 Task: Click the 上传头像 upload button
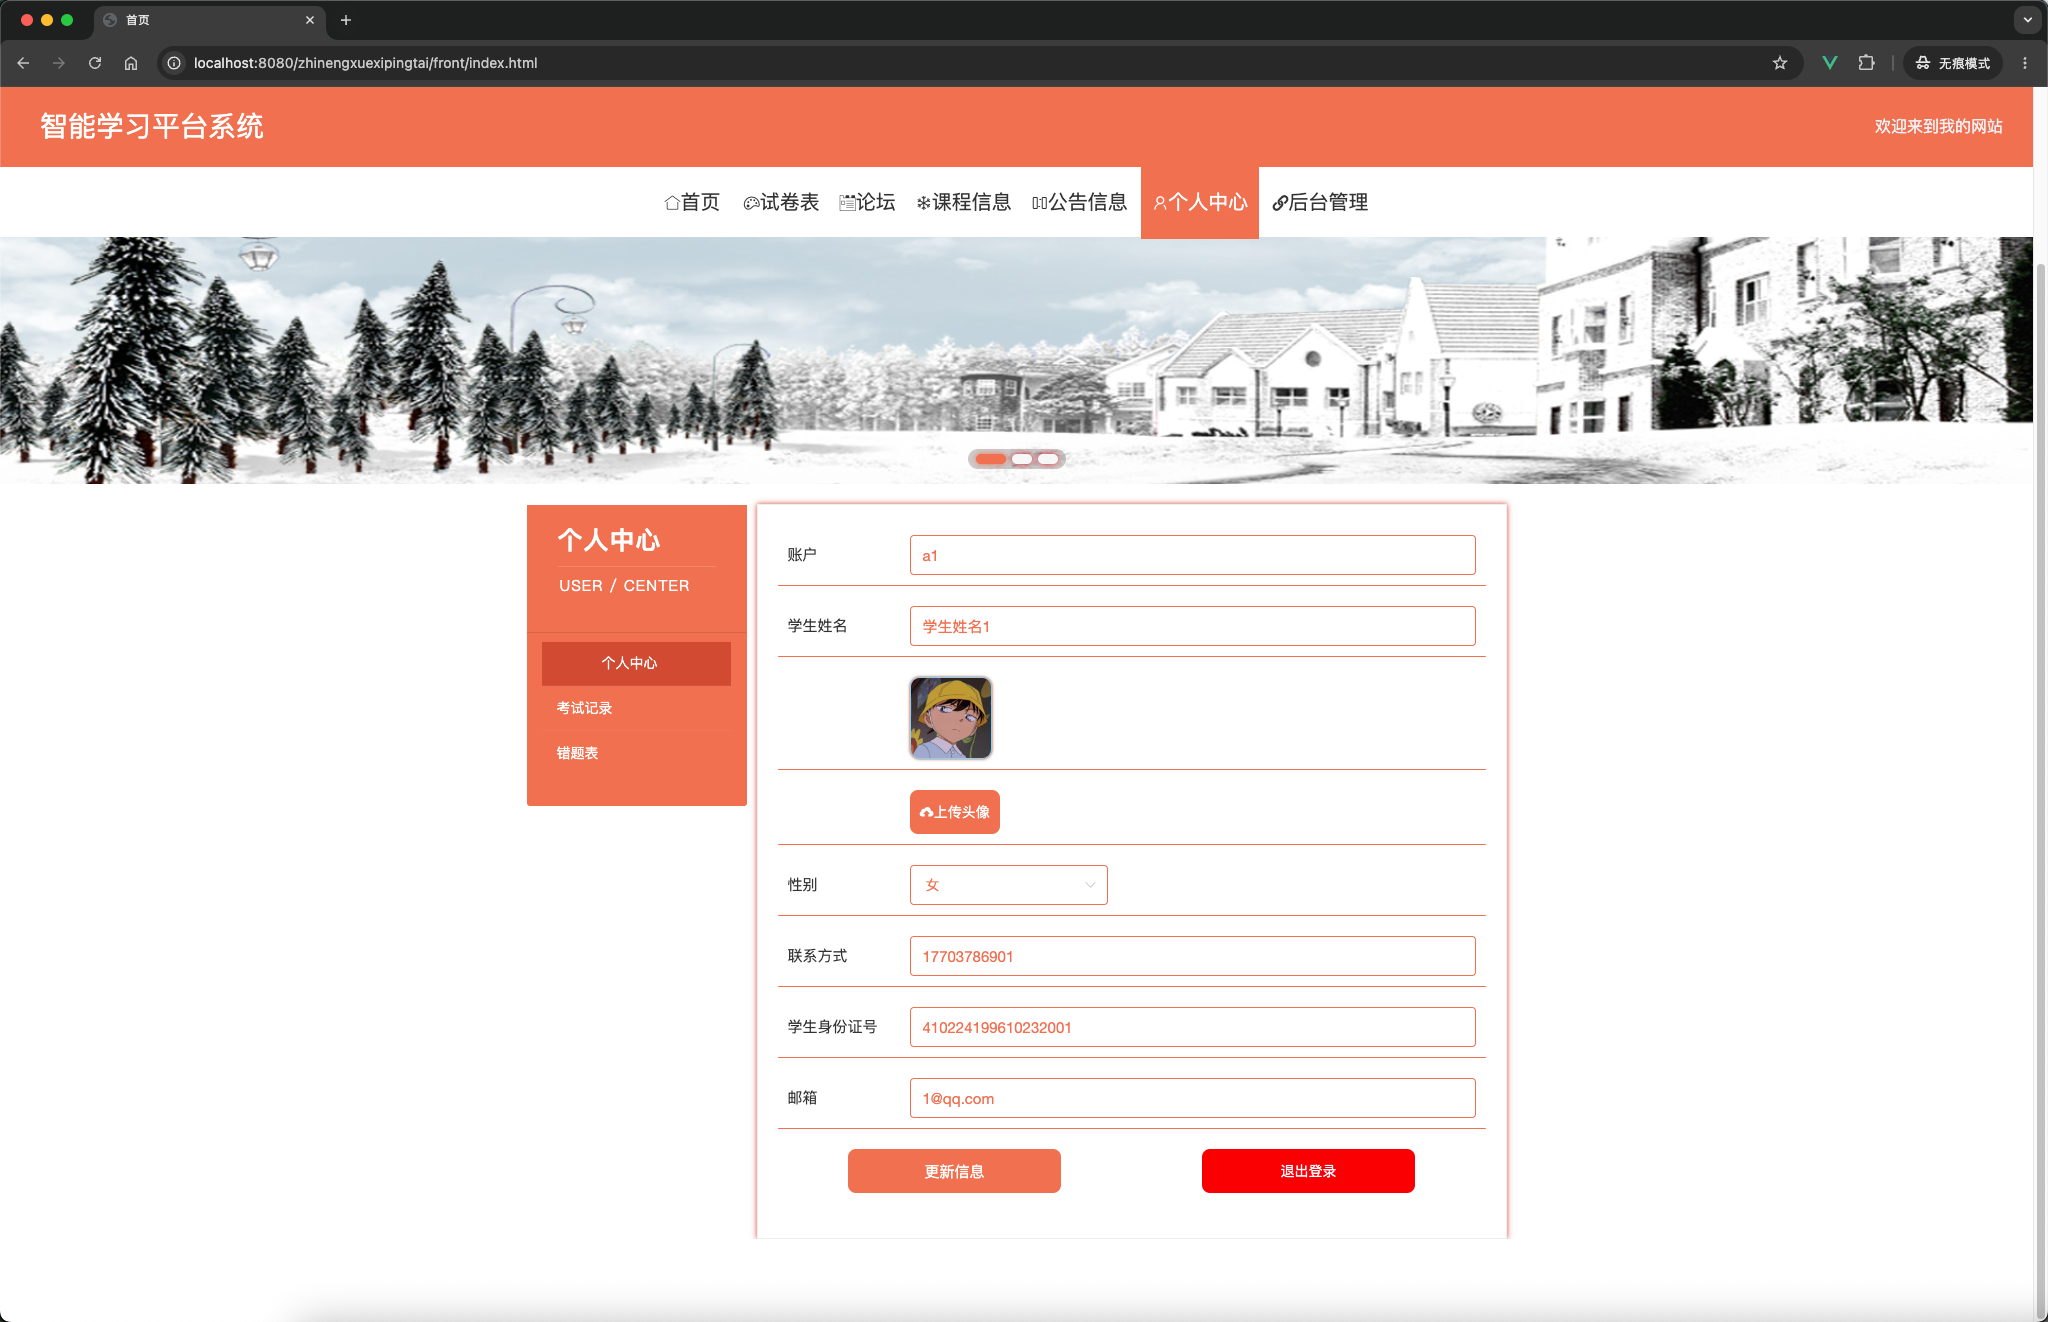[955, 812]
